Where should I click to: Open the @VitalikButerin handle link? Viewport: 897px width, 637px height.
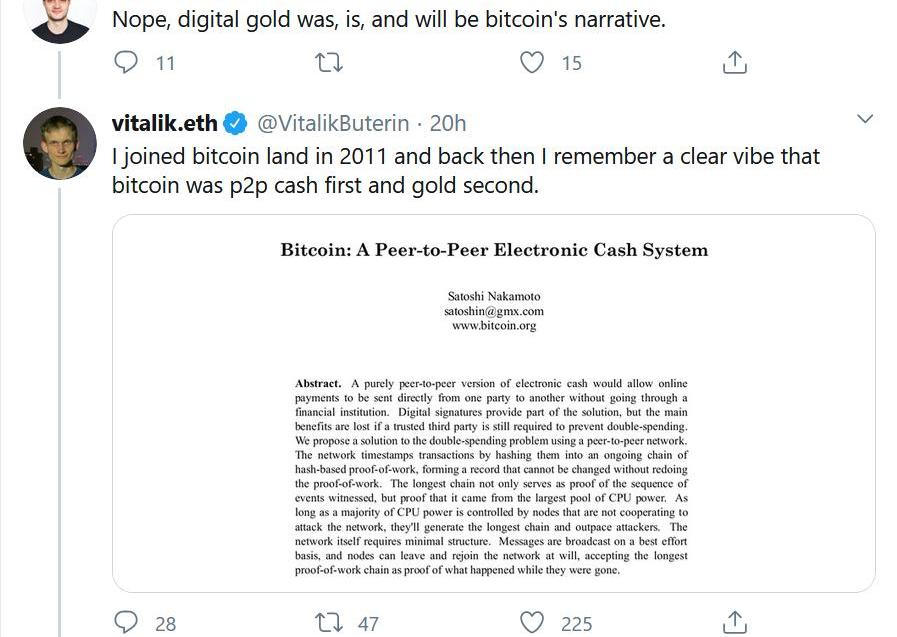[333, 123]
